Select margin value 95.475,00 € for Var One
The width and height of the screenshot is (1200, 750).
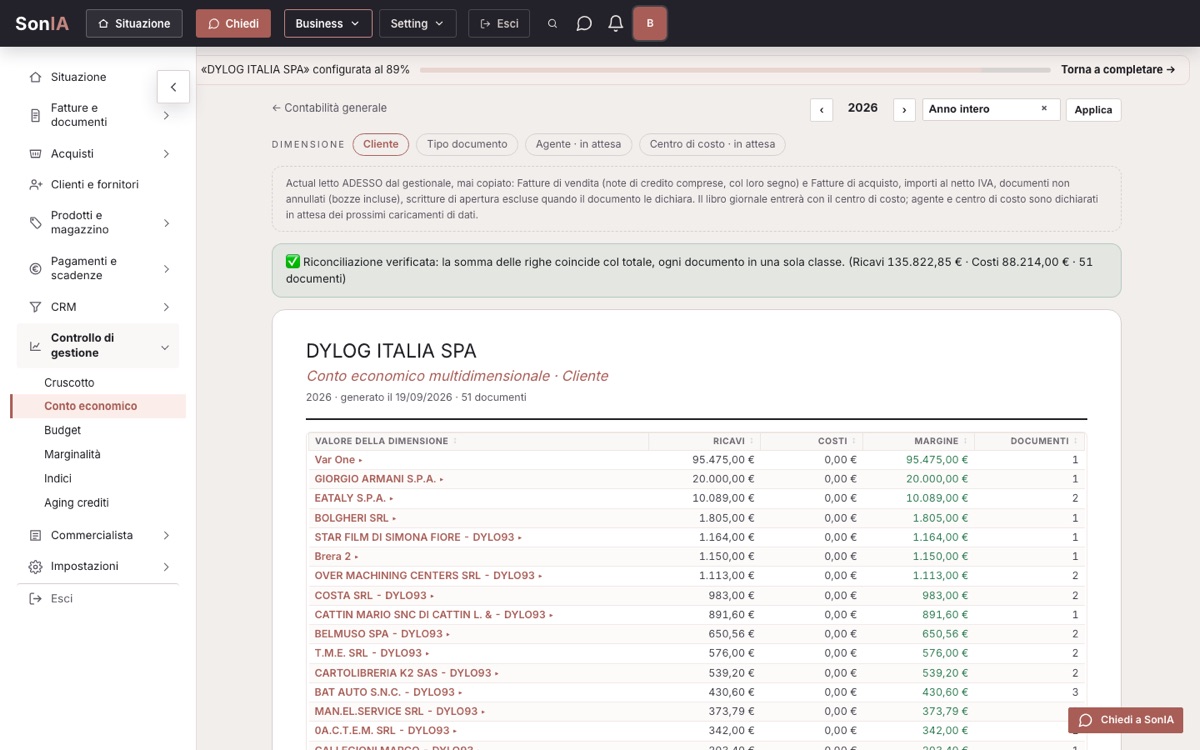(937, 460)
